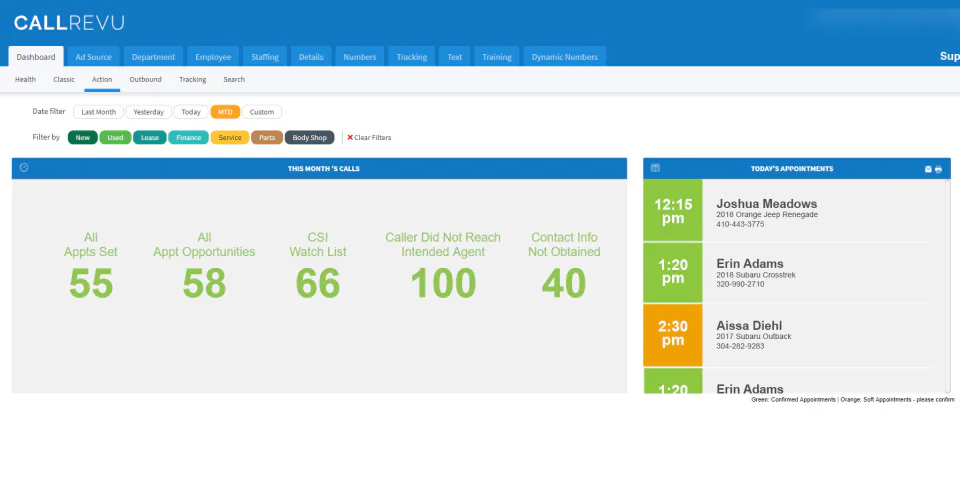
Task: Click phone number 410-443-3775
Action: click(x=740, y=224)
